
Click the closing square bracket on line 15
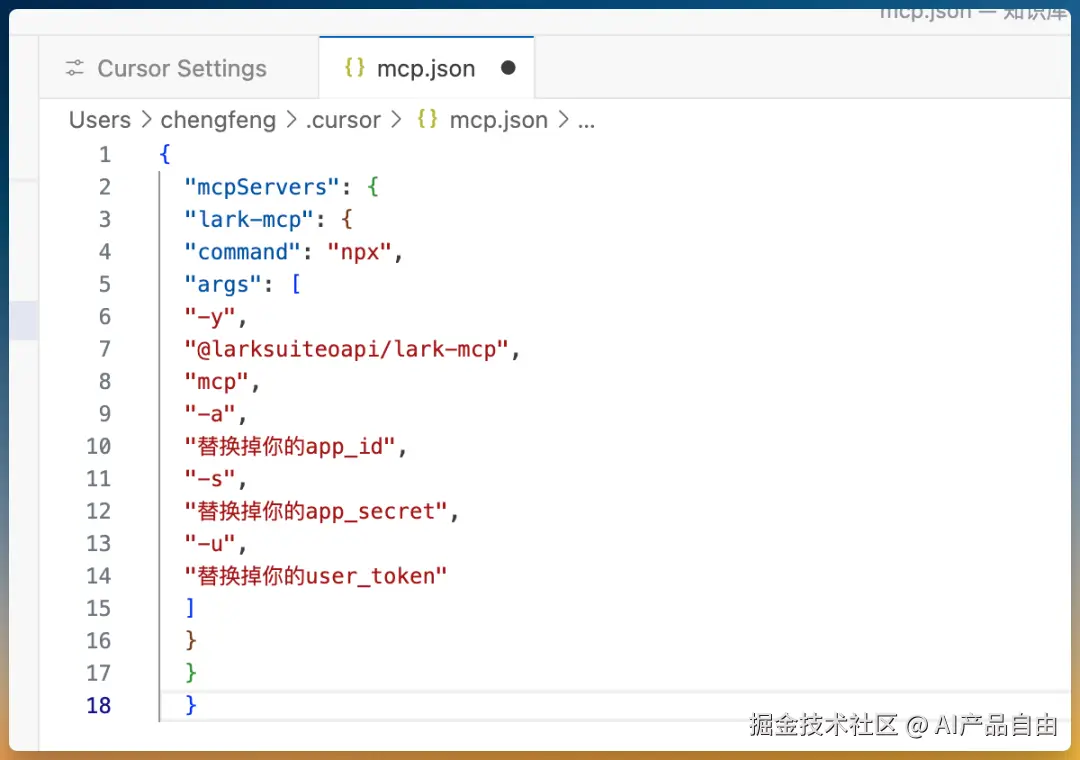(x=190, y=608)
